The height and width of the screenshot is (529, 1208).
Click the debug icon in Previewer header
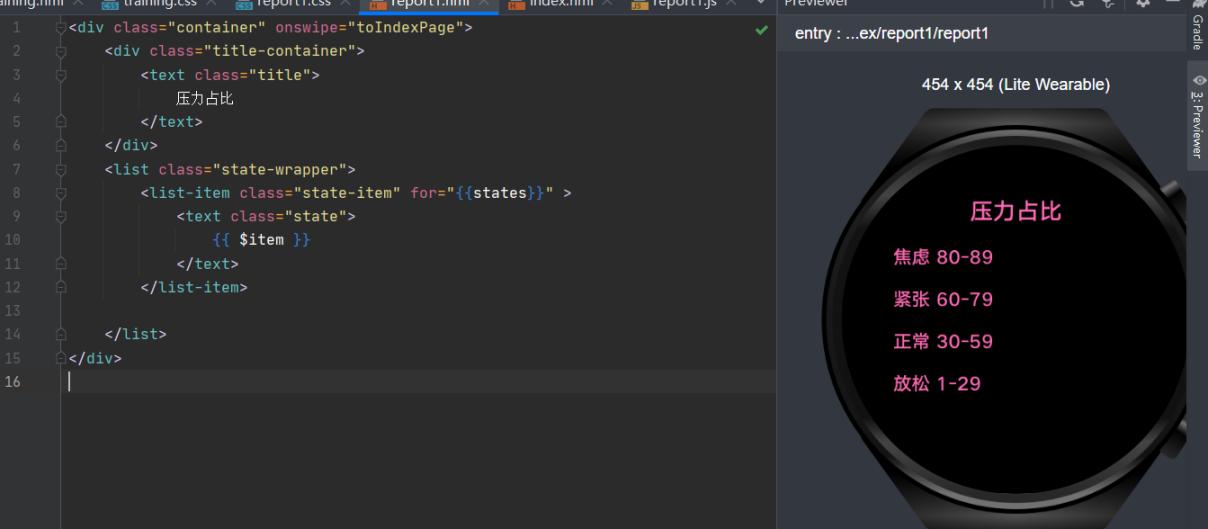click(1109, 4)
